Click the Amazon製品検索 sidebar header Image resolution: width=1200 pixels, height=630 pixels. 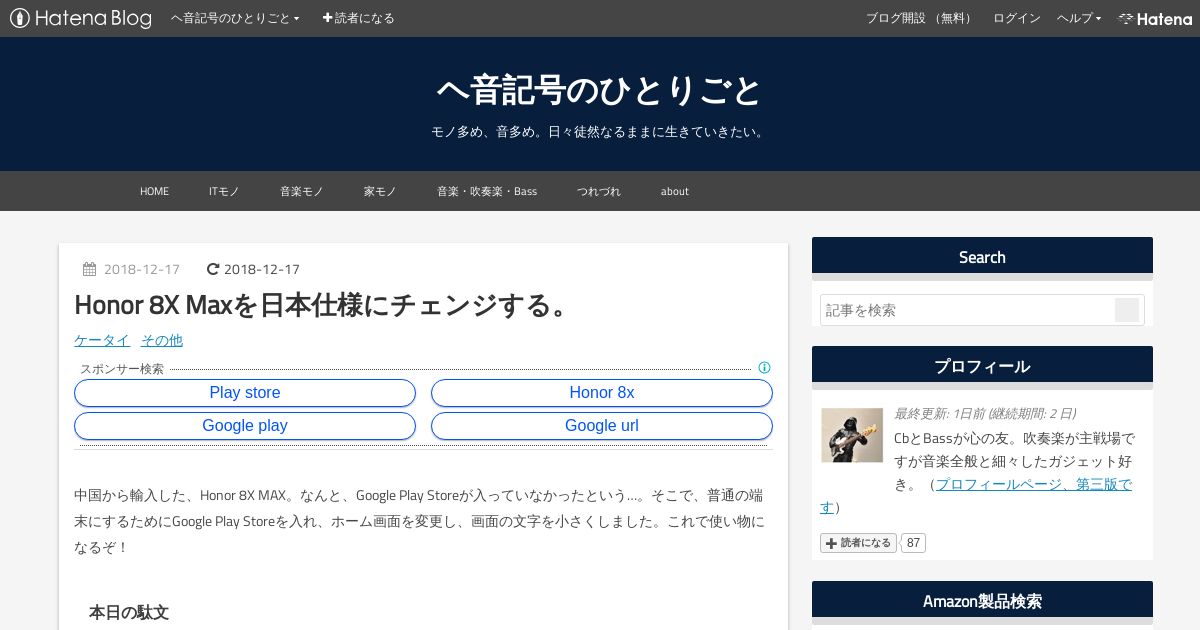(982, 601)
